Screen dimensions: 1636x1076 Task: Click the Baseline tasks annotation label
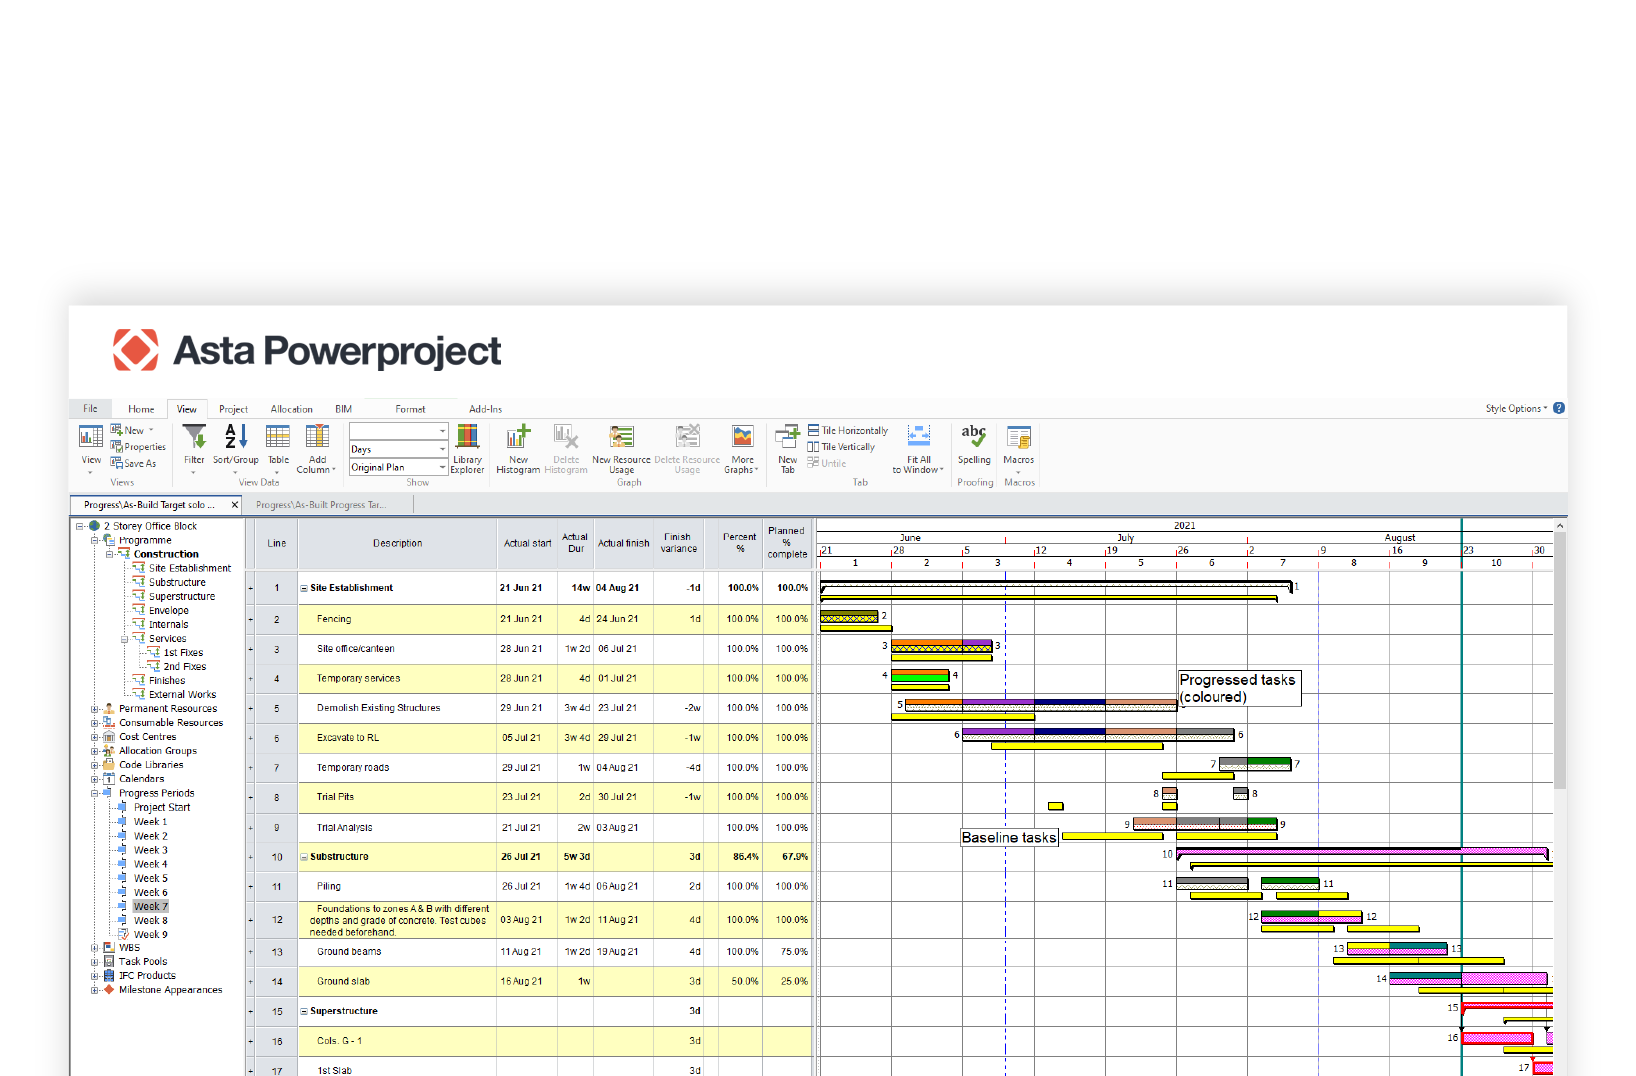(1009, 838)
